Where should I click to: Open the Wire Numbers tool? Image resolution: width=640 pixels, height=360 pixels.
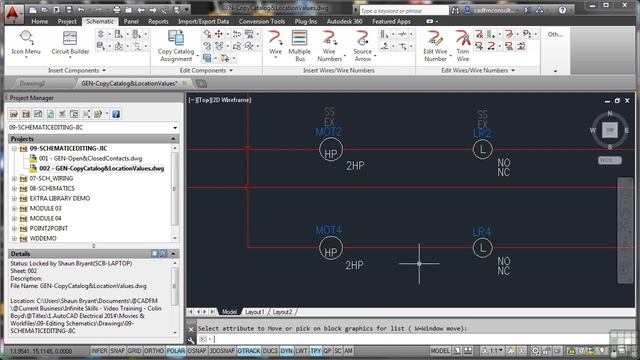click(329, 46)
